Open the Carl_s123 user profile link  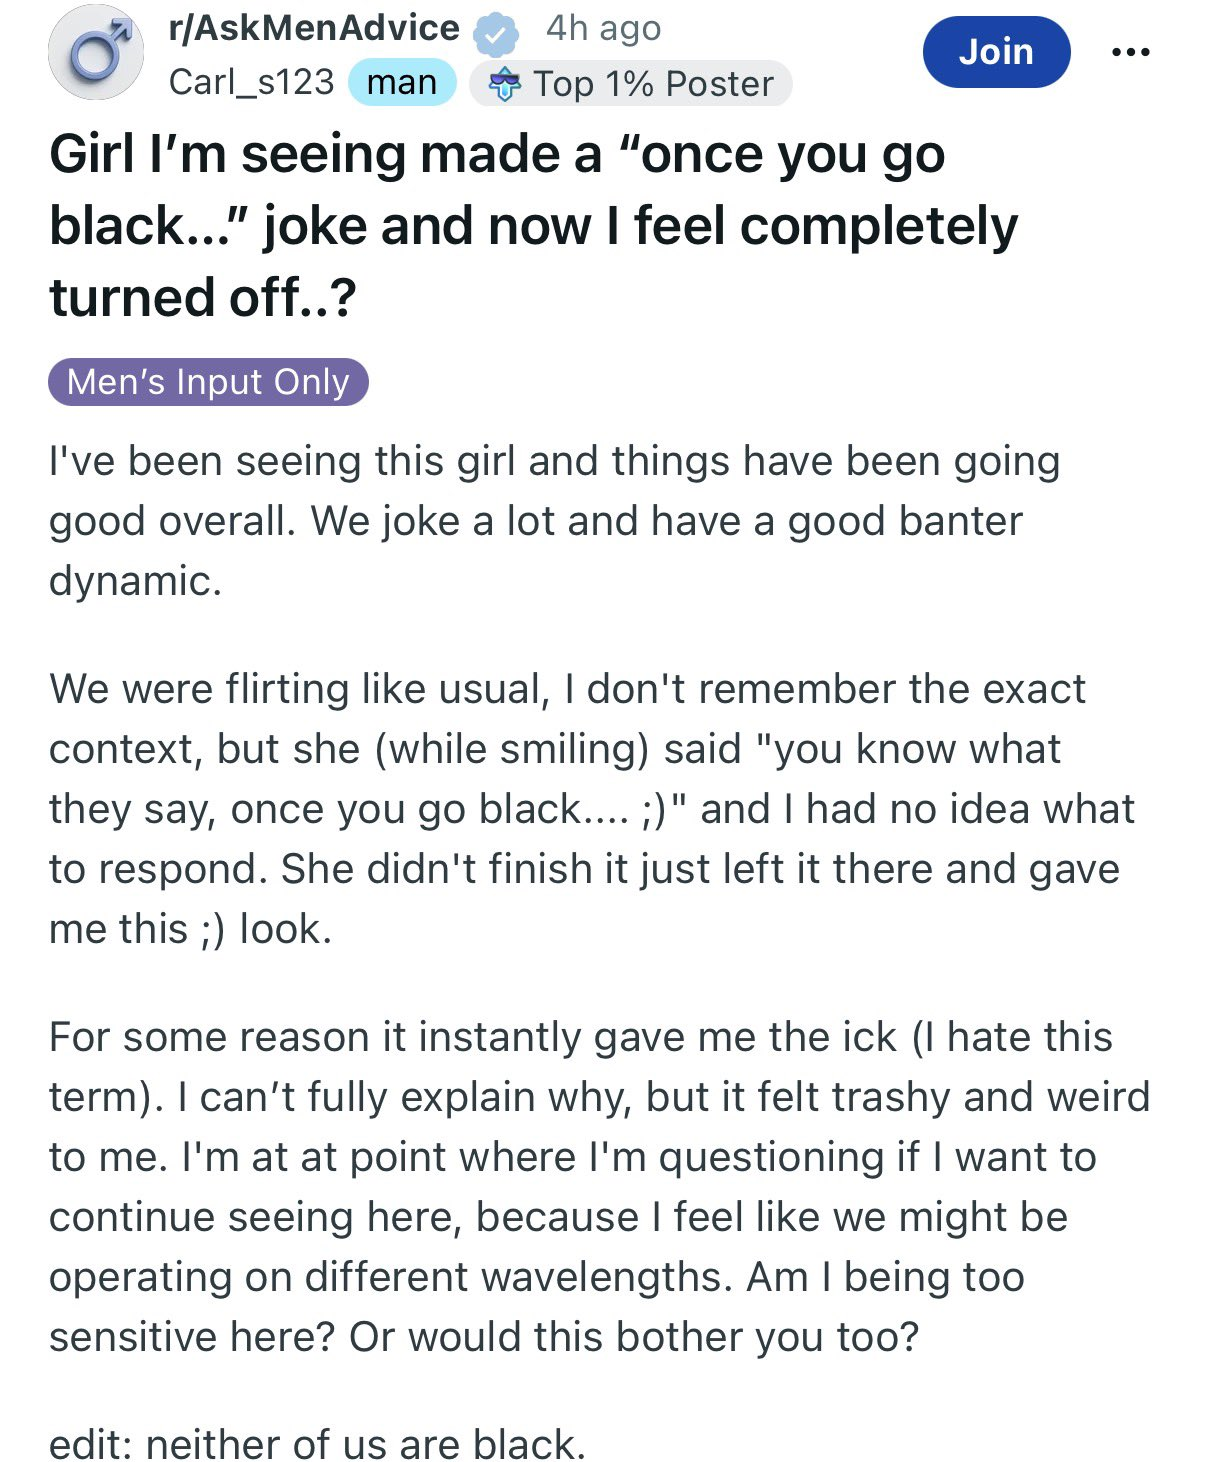(251, 82)
